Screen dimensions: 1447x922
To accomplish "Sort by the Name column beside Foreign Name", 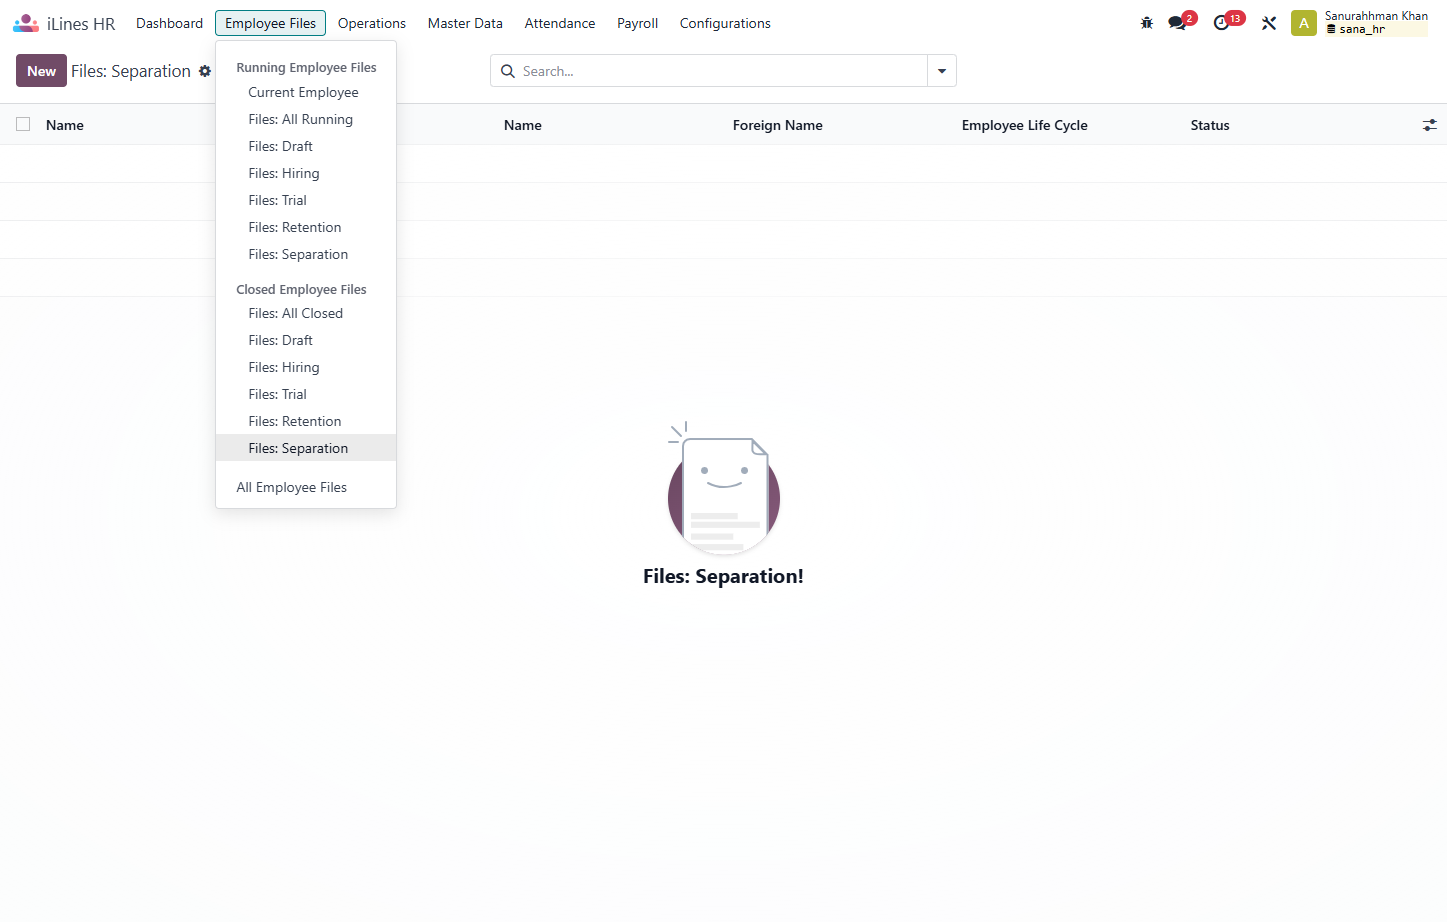I will click(x=523, y=125).
